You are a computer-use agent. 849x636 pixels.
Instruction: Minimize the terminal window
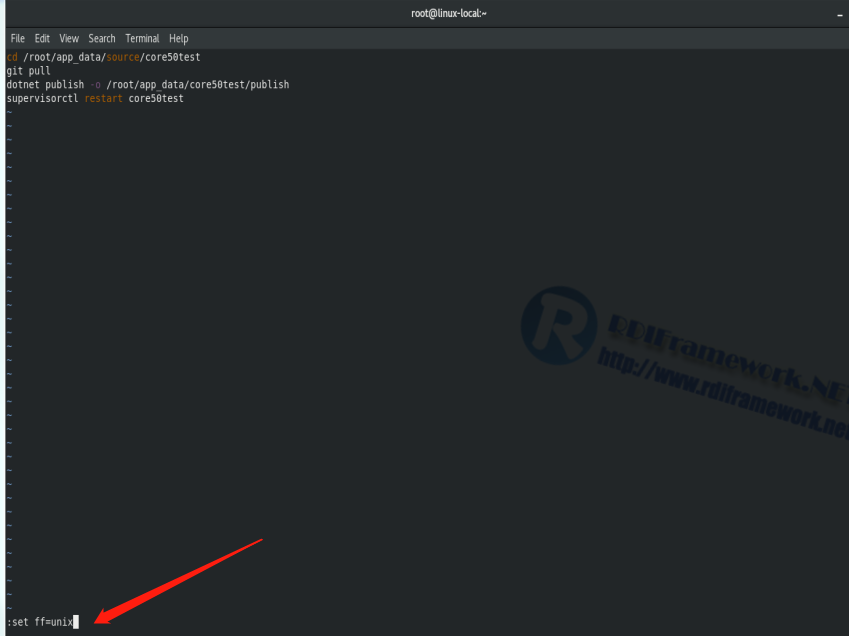840,15
